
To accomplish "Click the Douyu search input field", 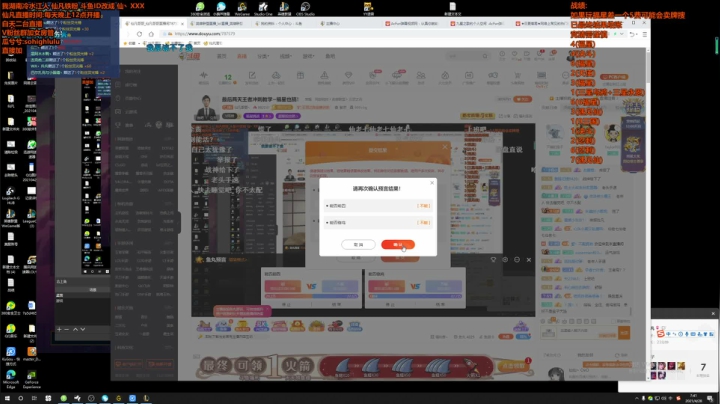I will click(464, 56).
